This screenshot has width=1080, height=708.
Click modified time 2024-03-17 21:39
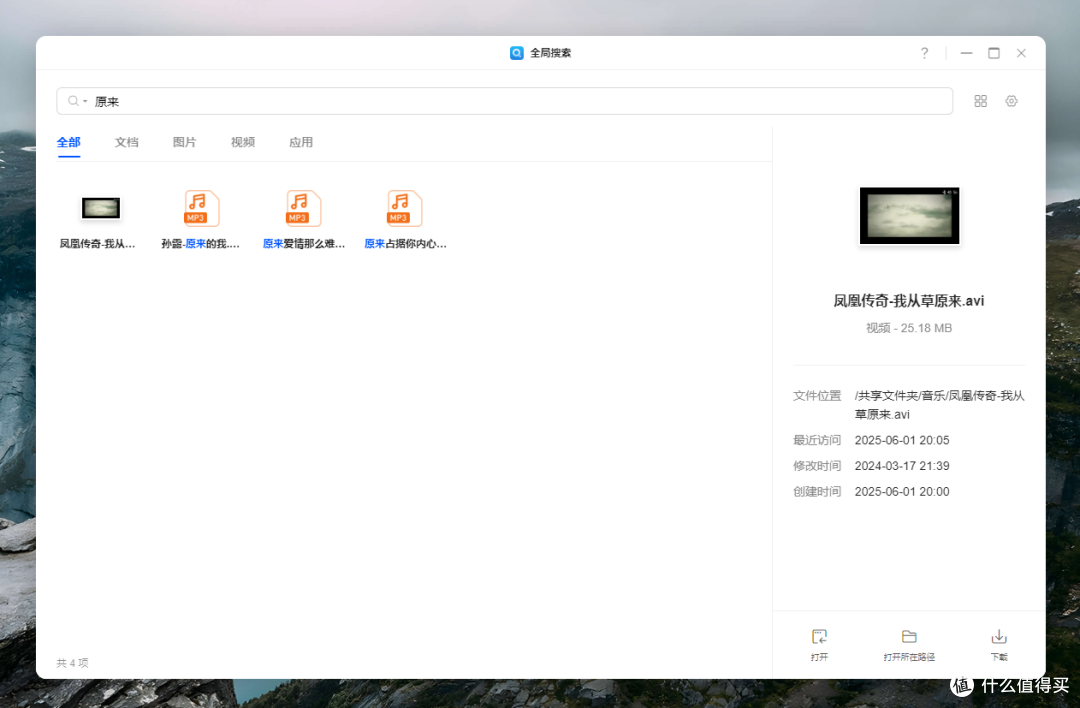point(902,466)
